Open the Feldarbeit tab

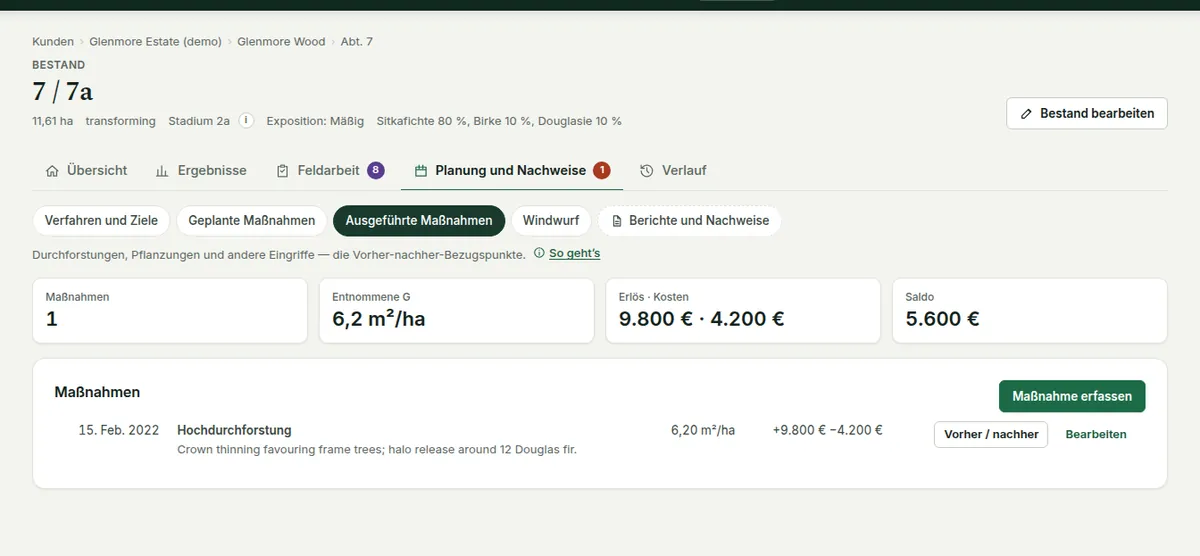tap(329, 171)
